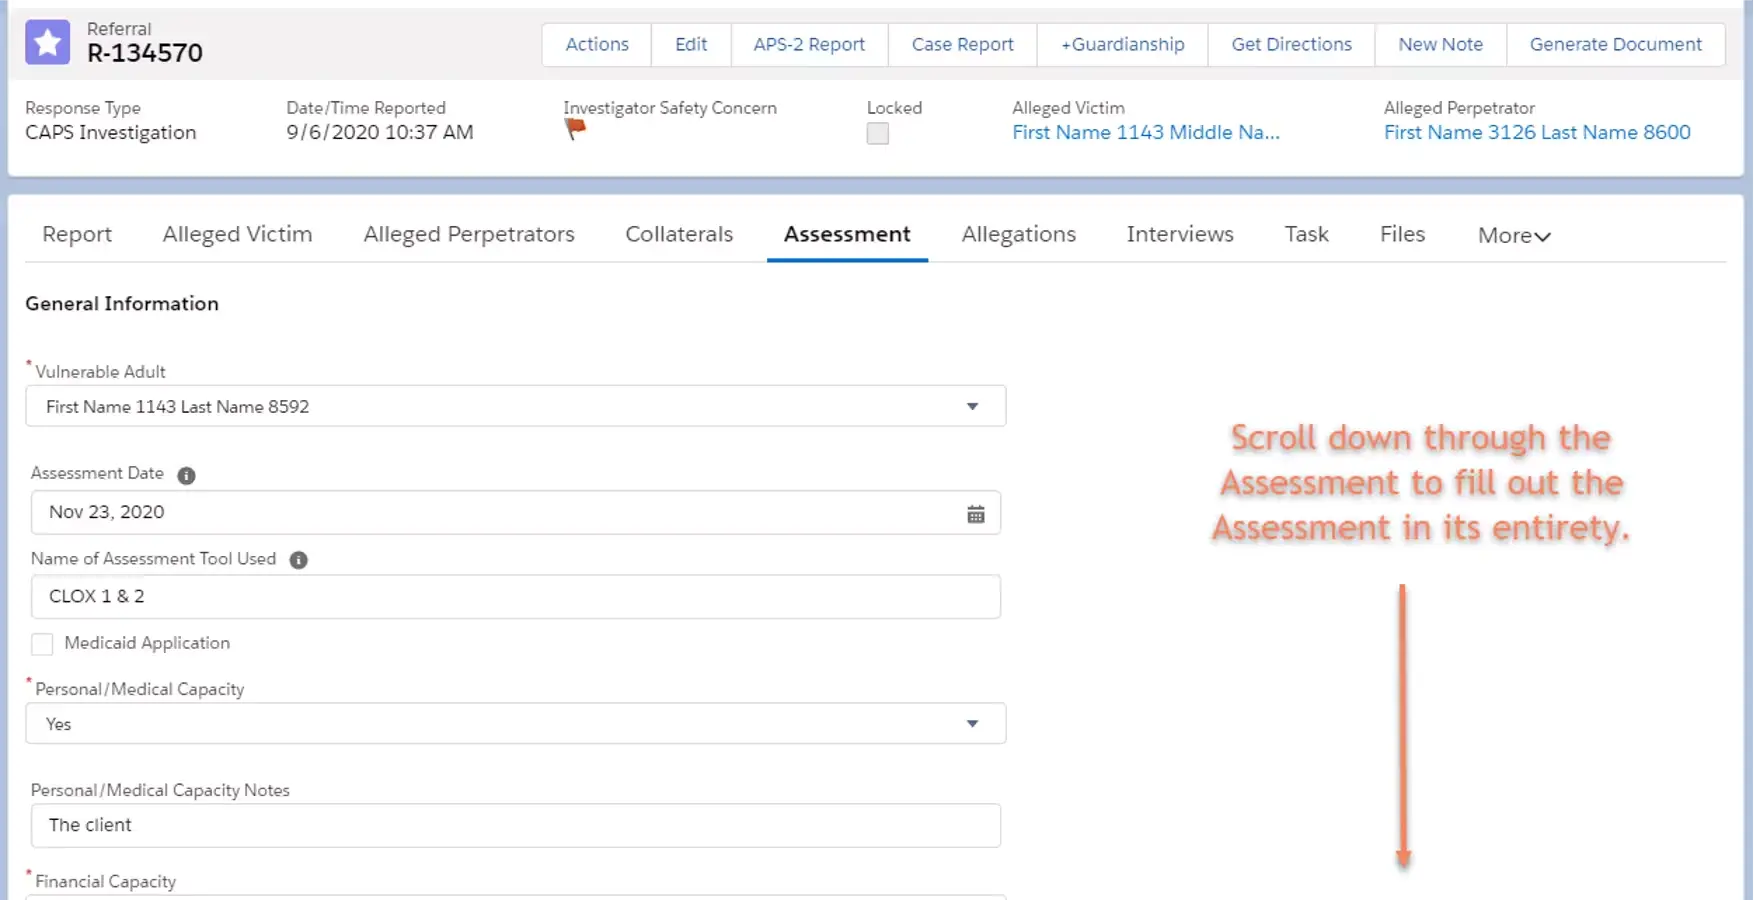1754x900 pixels.
Task: Open the Vulnerable Adult dropdown
Action: [515, 406]
